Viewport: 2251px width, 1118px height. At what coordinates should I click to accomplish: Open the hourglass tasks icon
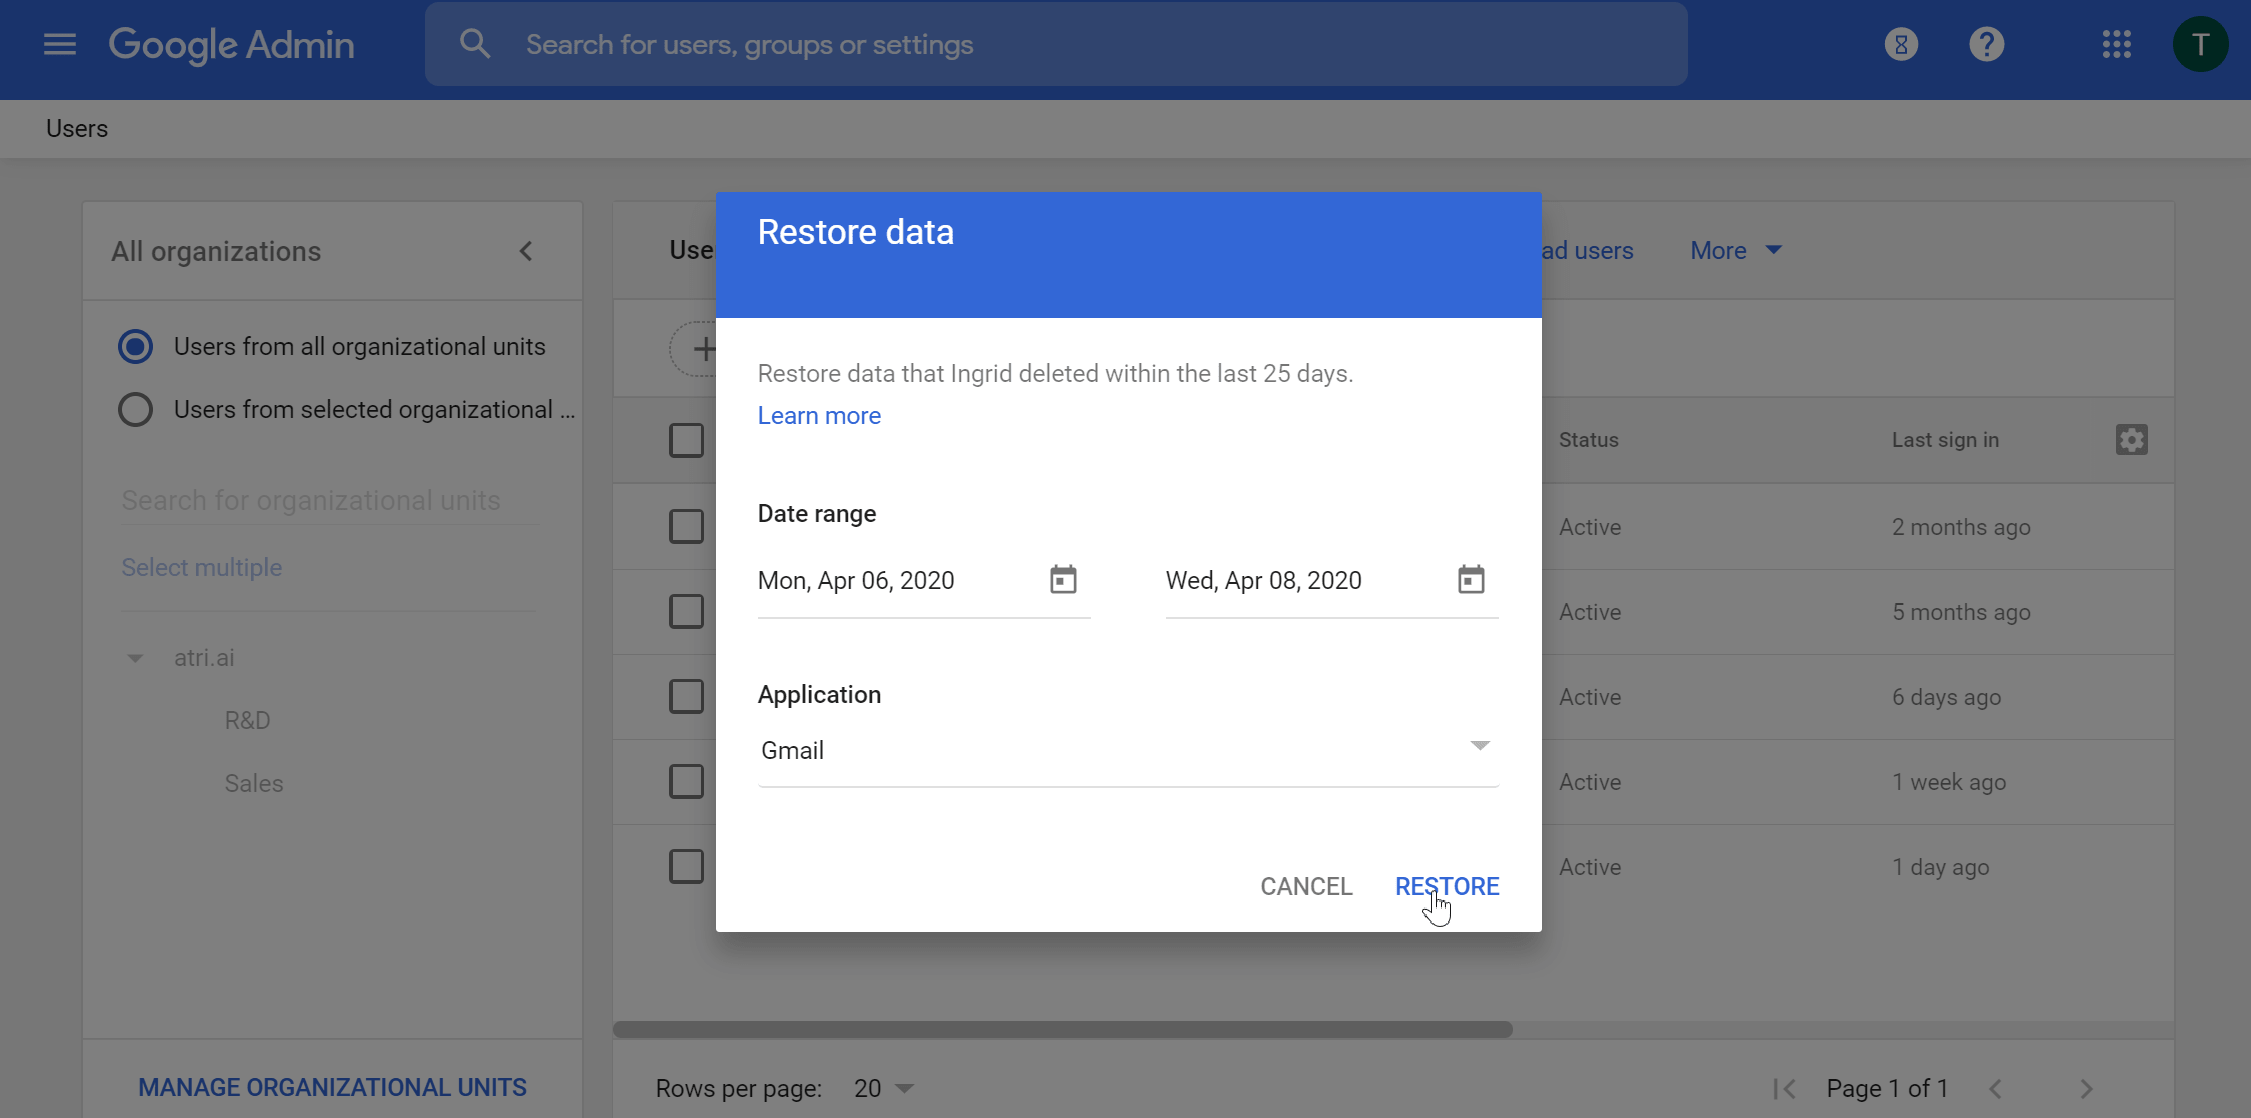point(1901,44)
